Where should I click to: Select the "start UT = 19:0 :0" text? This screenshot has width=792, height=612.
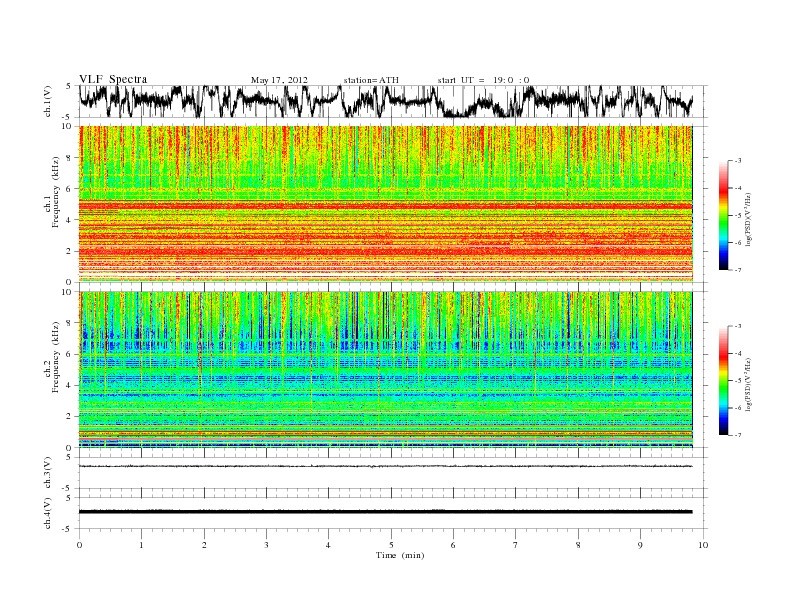483,80
